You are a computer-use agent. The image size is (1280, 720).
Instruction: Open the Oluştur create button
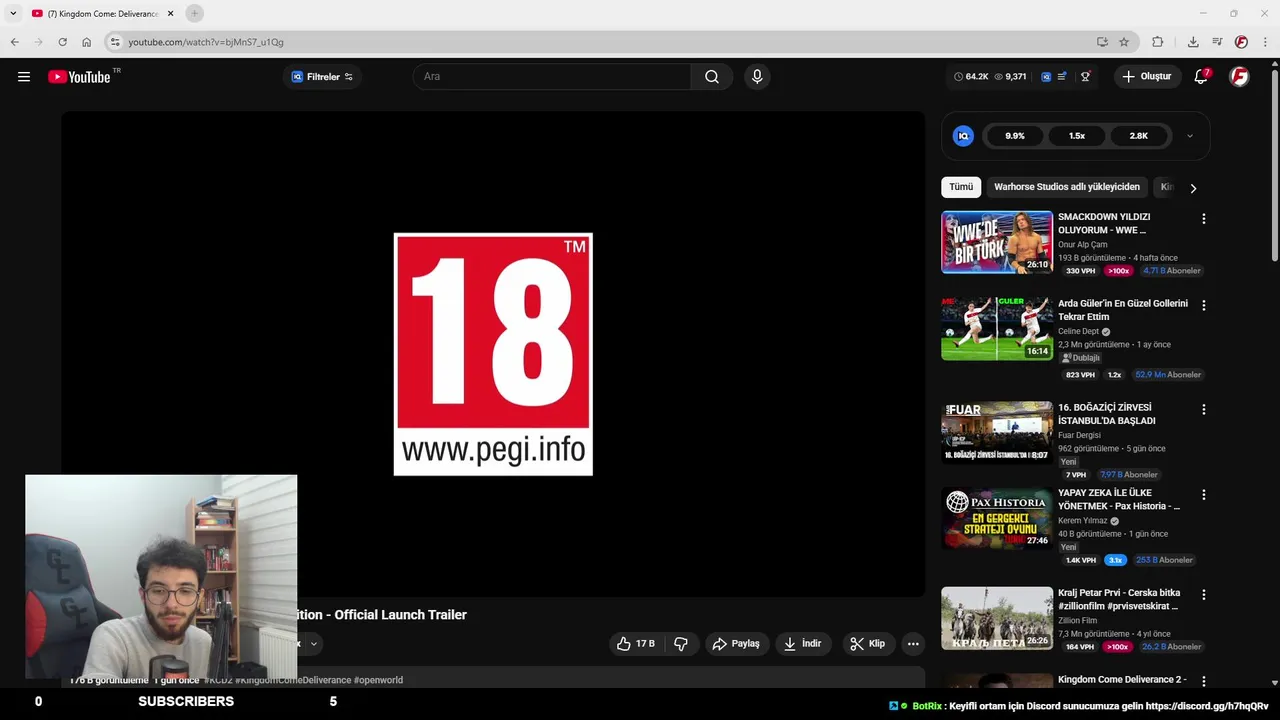coord(1147,77)
